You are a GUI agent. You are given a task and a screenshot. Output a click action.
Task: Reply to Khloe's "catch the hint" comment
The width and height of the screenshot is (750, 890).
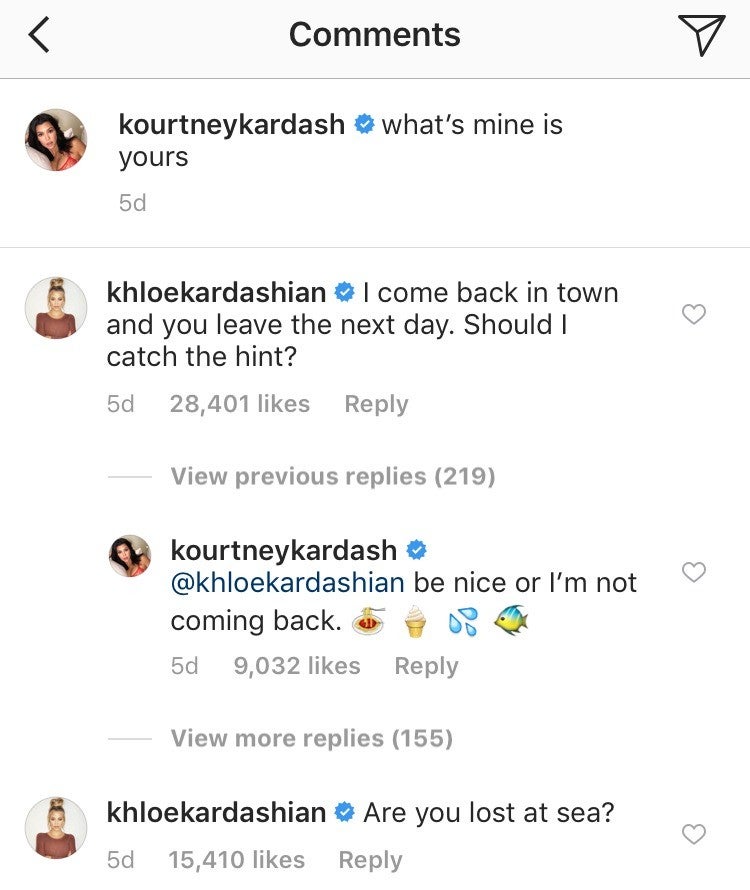coord(376,404)
